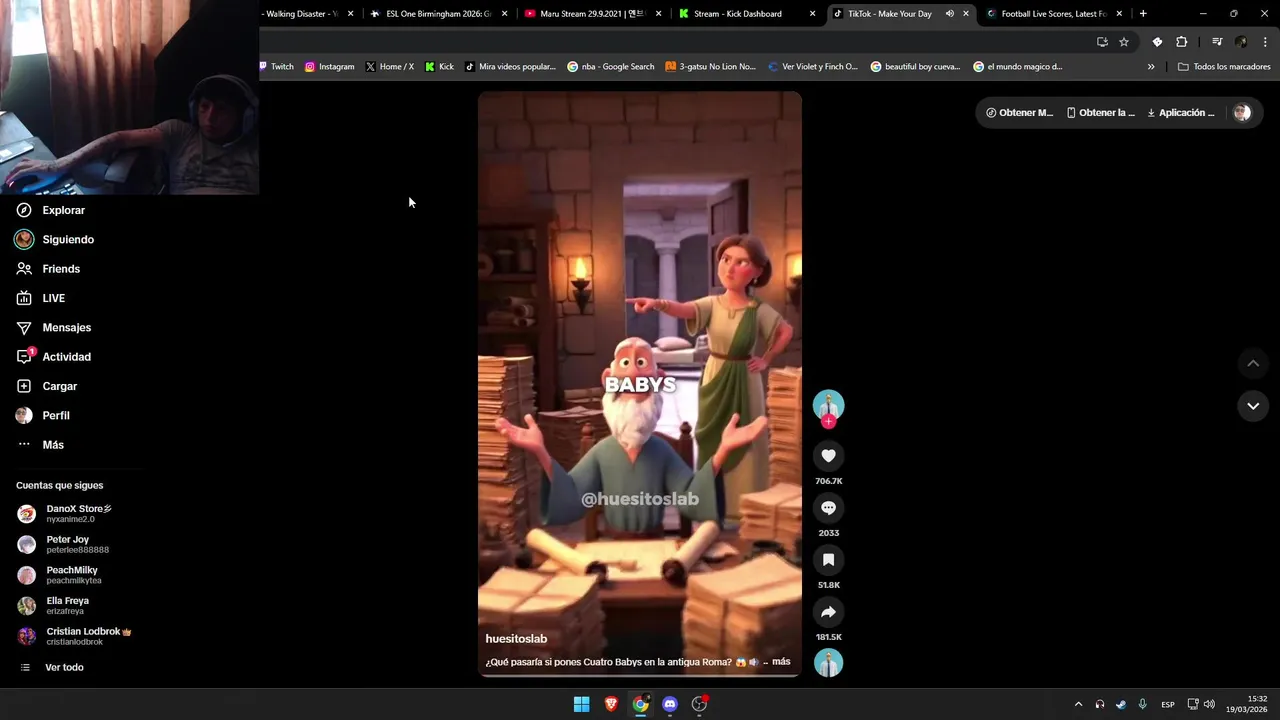The height and width of the screenshot is (720, 1280).
Task: Open the profile avatar at the top right
Action: [1242, 113]
